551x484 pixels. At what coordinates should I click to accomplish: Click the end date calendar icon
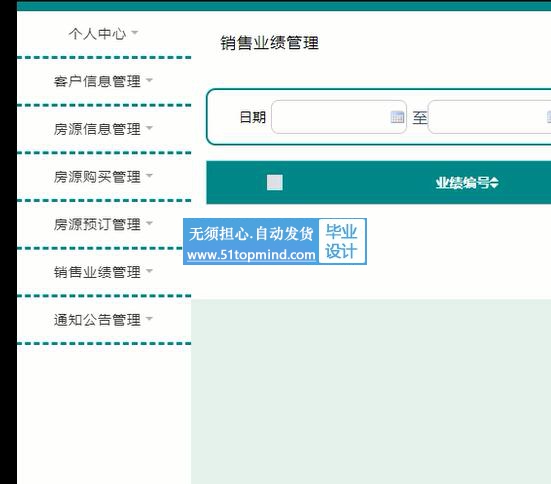tap(549, 117)
